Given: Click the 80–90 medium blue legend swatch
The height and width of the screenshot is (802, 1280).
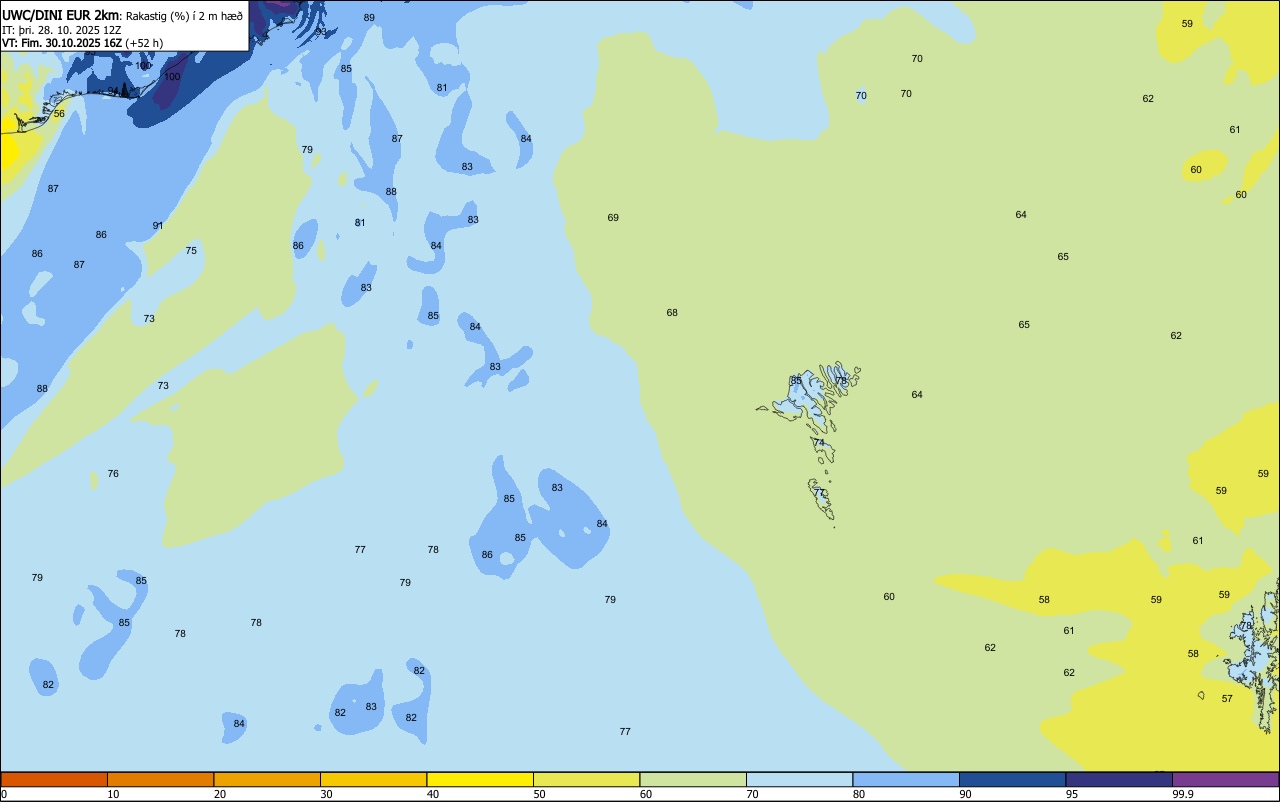Looking at the screenshot, I should point(906,779).
